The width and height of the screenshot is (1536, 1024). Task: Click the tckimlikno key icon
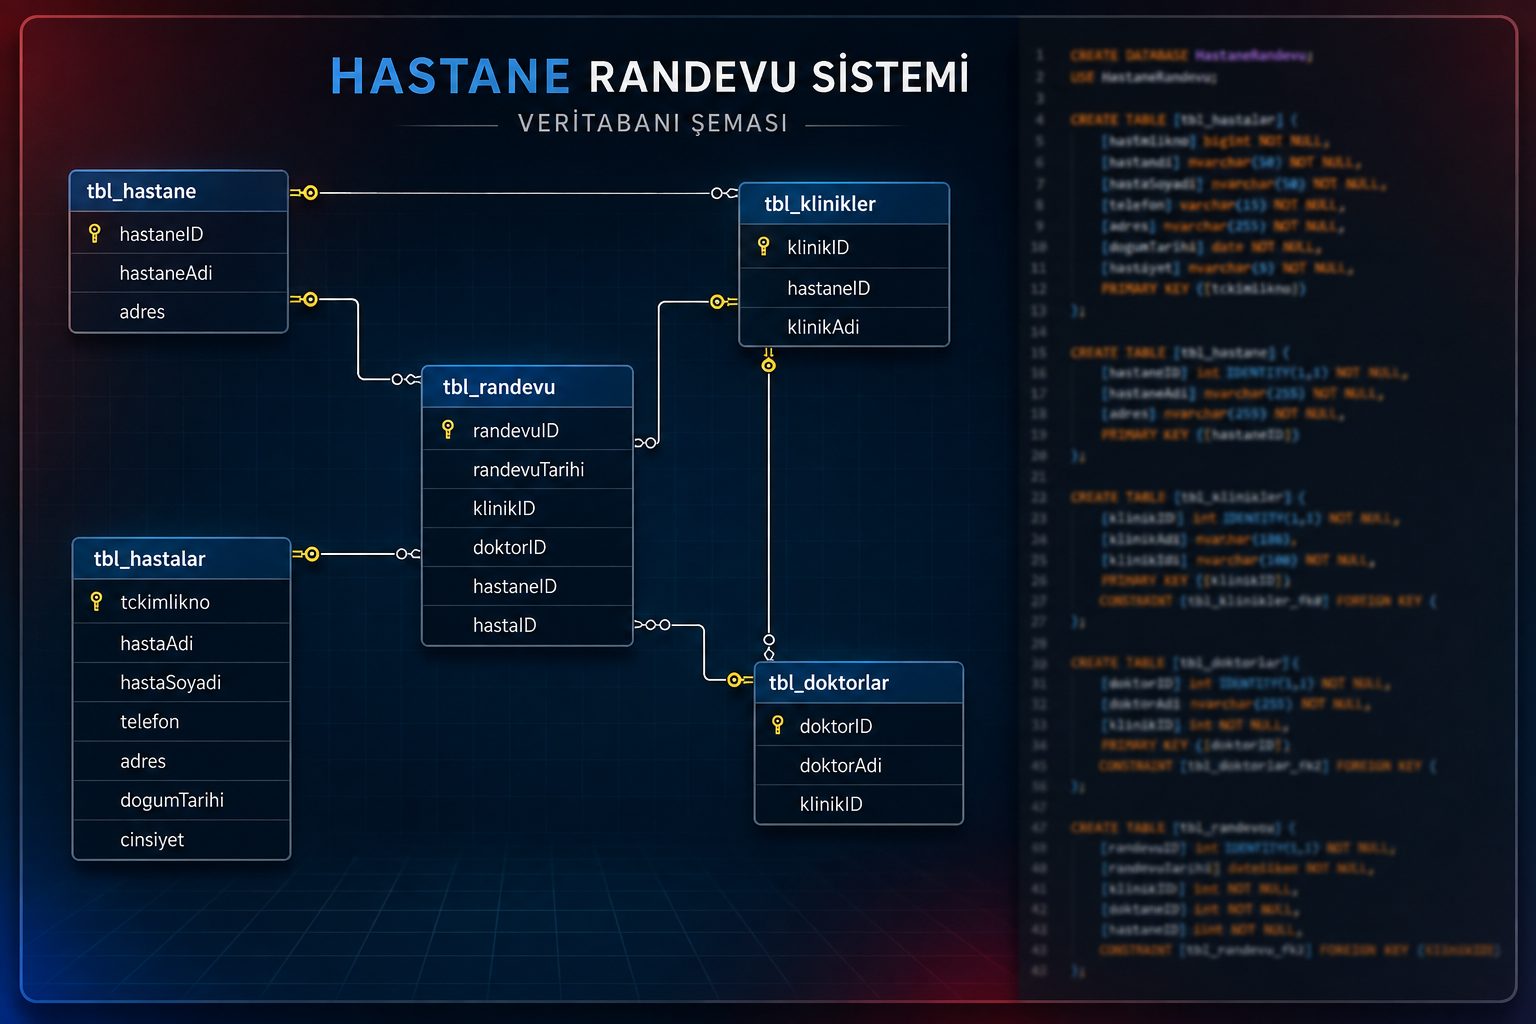(96, 601)
